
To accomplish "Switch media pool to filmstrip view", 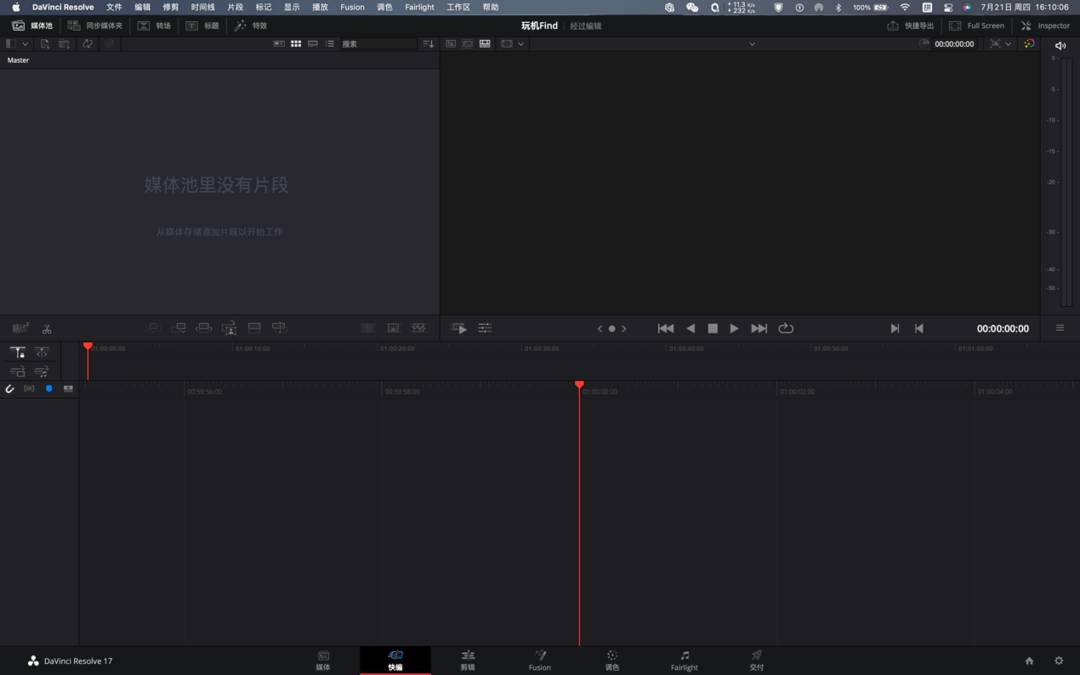I will point(313,43).
